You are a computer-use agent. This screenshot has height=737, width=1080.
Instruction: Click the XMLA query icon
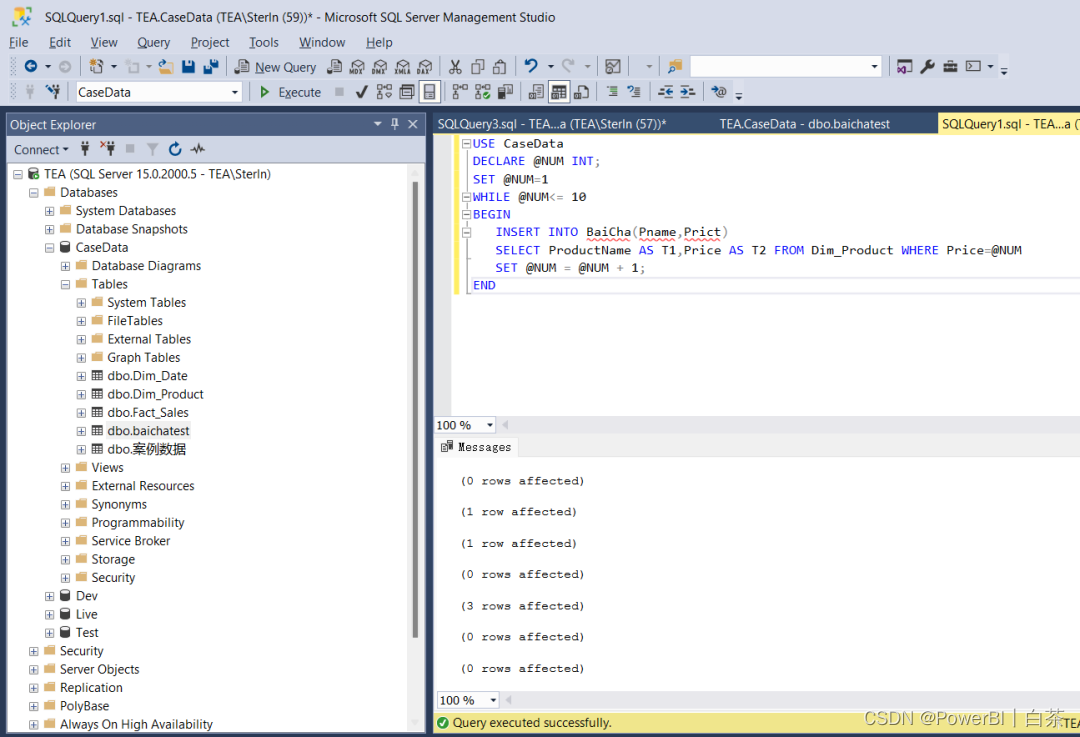pos(402,66)
